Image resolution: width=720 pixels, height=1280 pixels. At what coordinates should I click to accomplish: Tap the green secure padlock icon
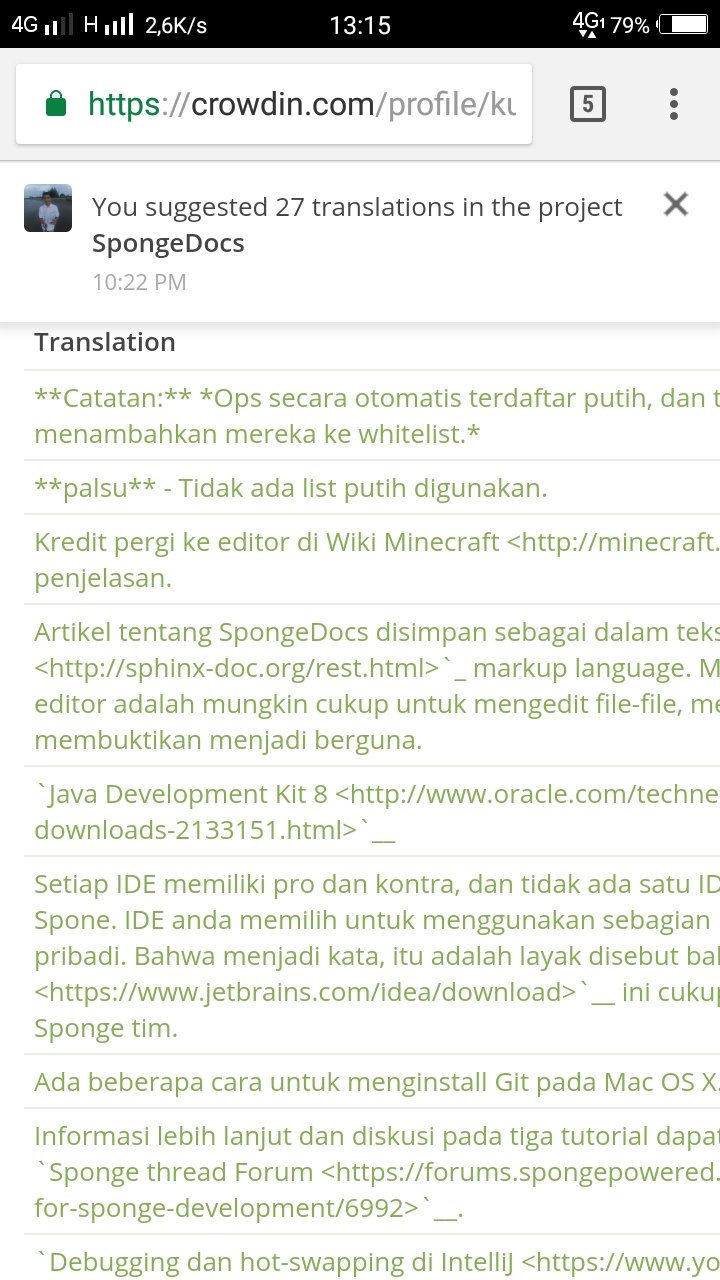[56, 104]
